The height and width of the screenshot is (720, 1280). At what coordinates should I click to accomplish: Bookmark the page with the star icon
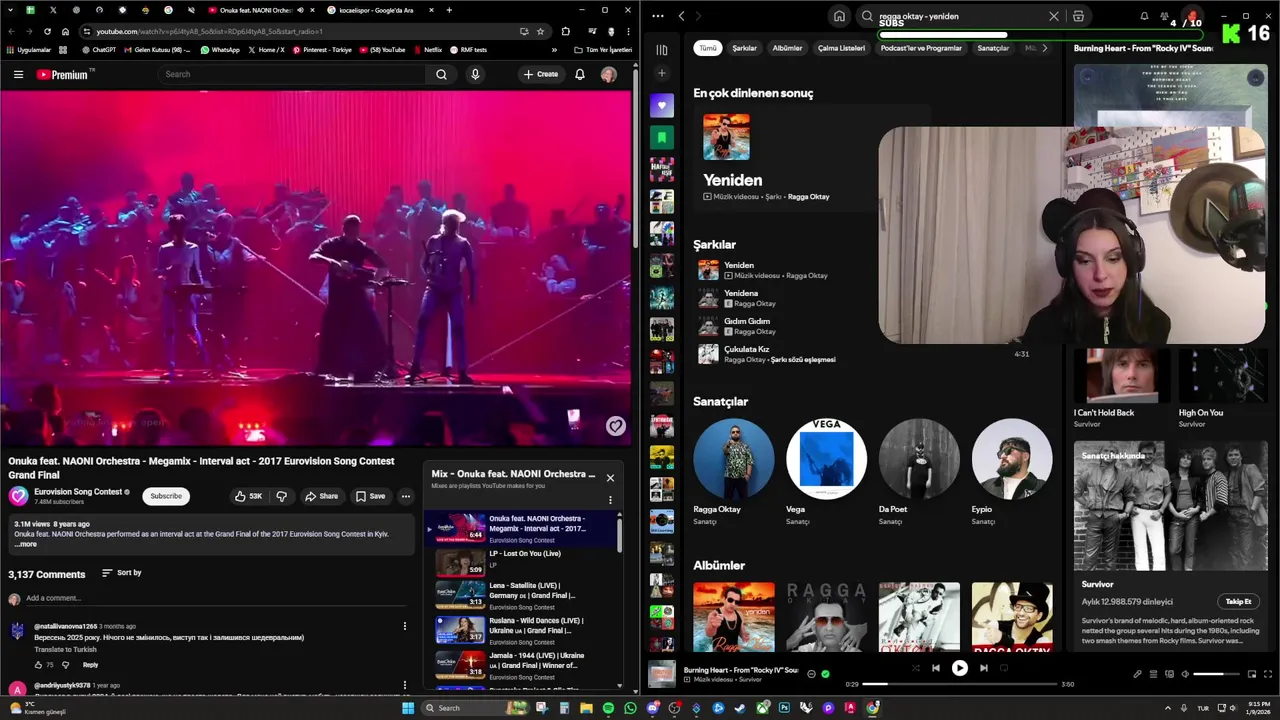[x=541, y=31]
